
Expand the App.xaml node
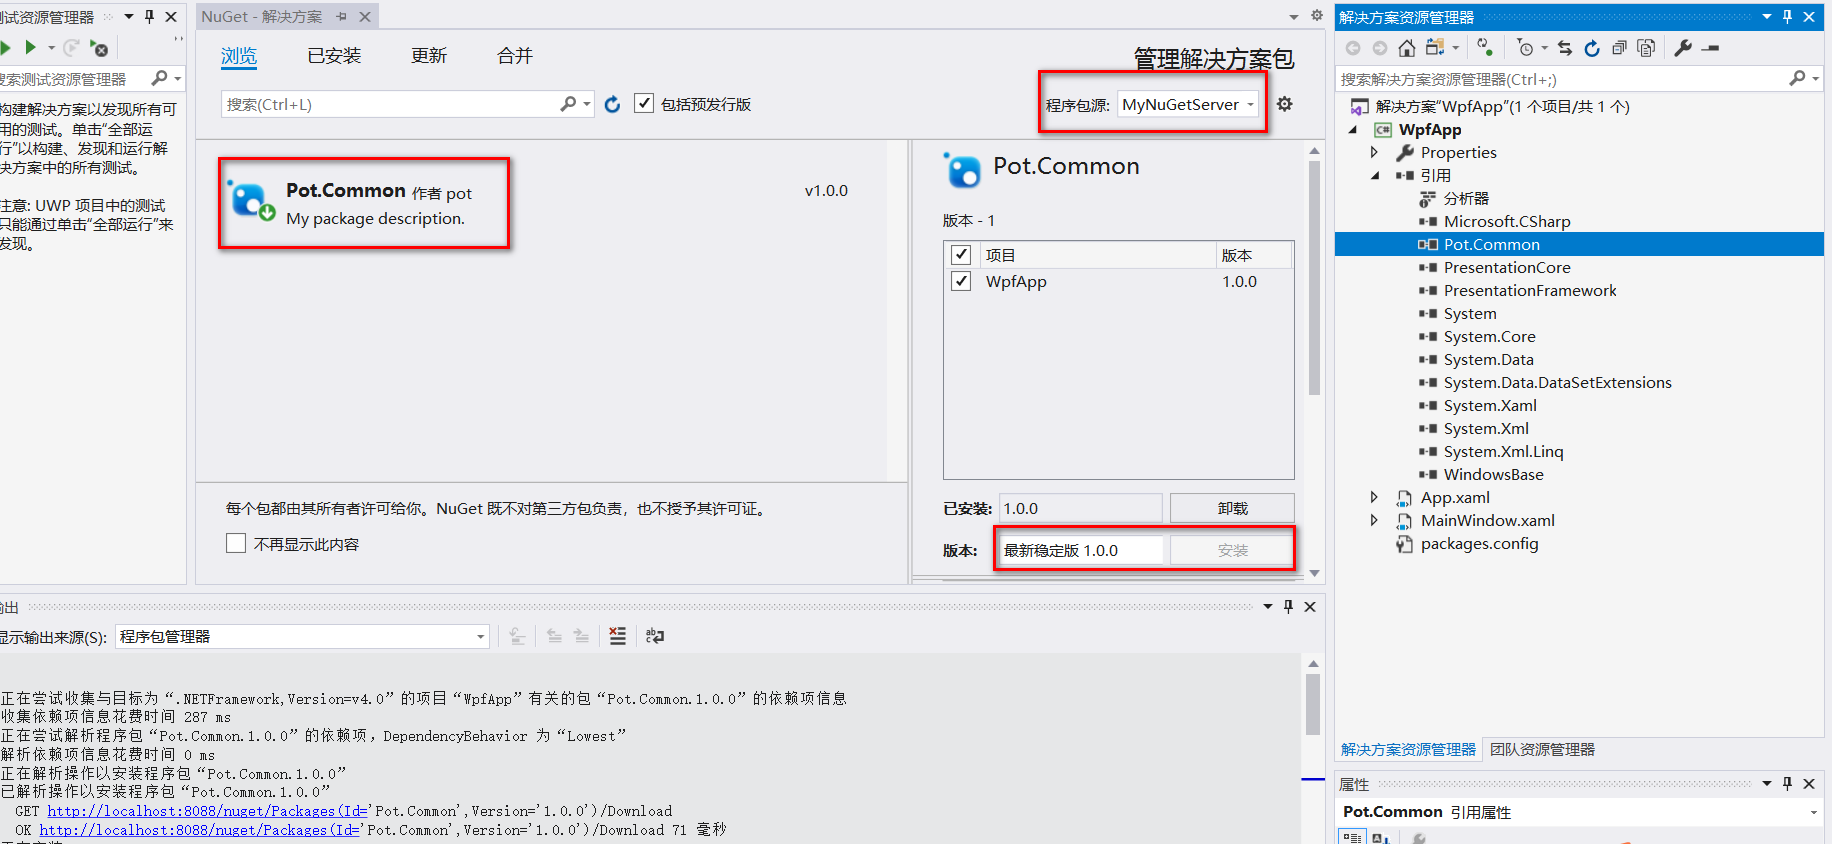click(x=1374, y=497)
